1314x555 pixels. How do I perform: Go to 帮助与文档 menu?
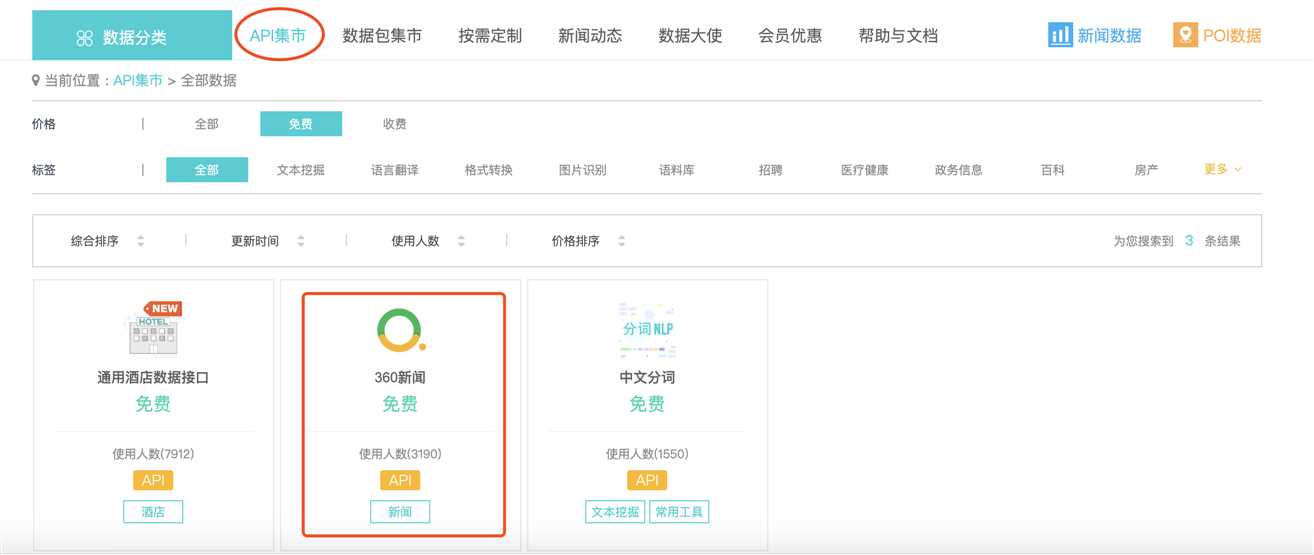click(898, 36)
